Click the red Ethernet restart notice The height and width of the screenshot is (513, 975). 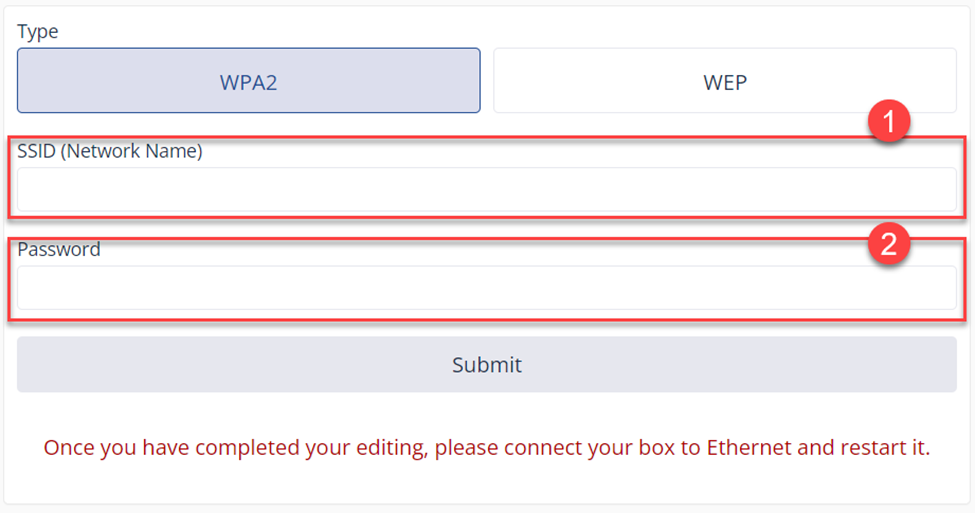click(486, 448)
